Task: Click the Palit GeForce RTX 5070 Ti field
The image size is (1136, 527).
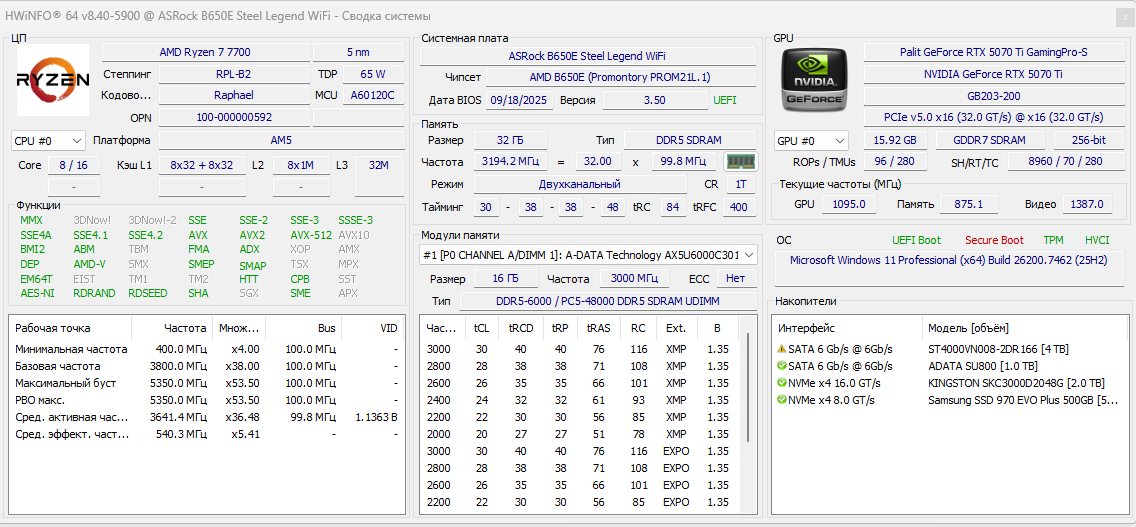Action: pos(993,52)
